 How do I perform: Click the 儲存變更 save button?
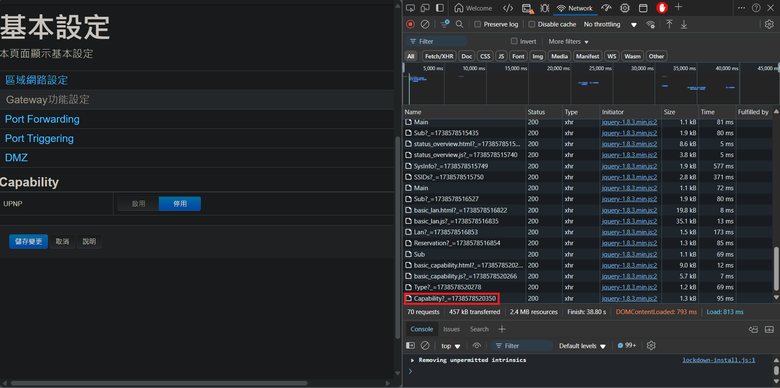coord(28,242)
